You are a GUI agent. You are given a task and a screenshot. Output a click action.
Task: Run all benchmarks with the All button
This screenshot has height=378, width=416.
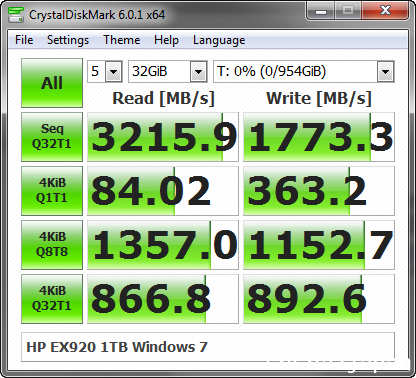52,83
